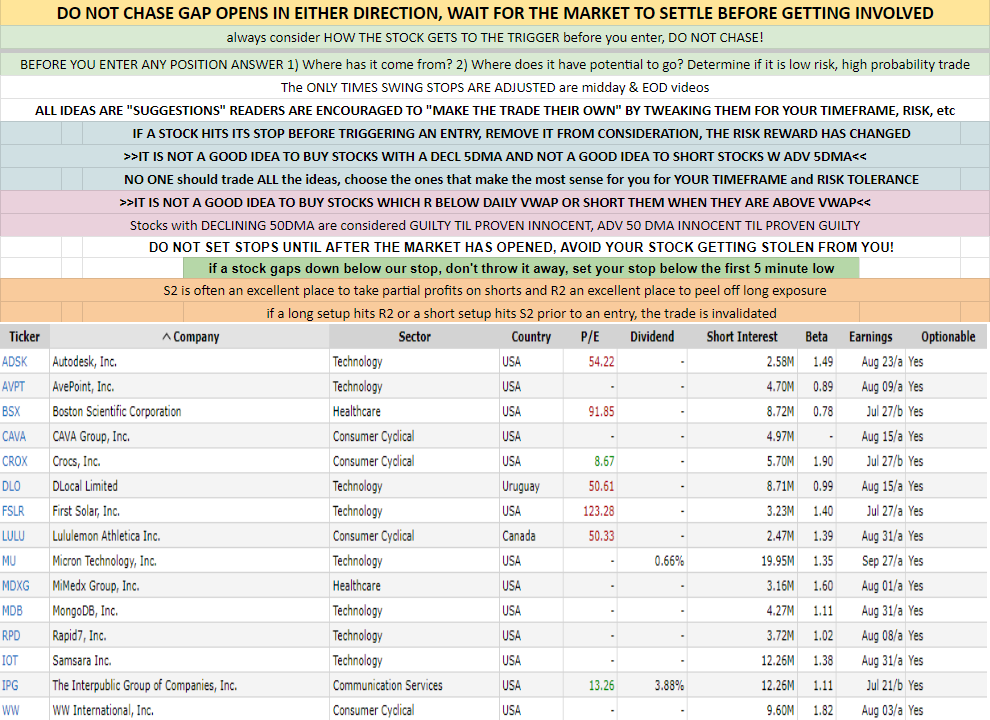Click the green 'if a stock gaps down' note
The image size is (990, 720).
pos(521,268)
